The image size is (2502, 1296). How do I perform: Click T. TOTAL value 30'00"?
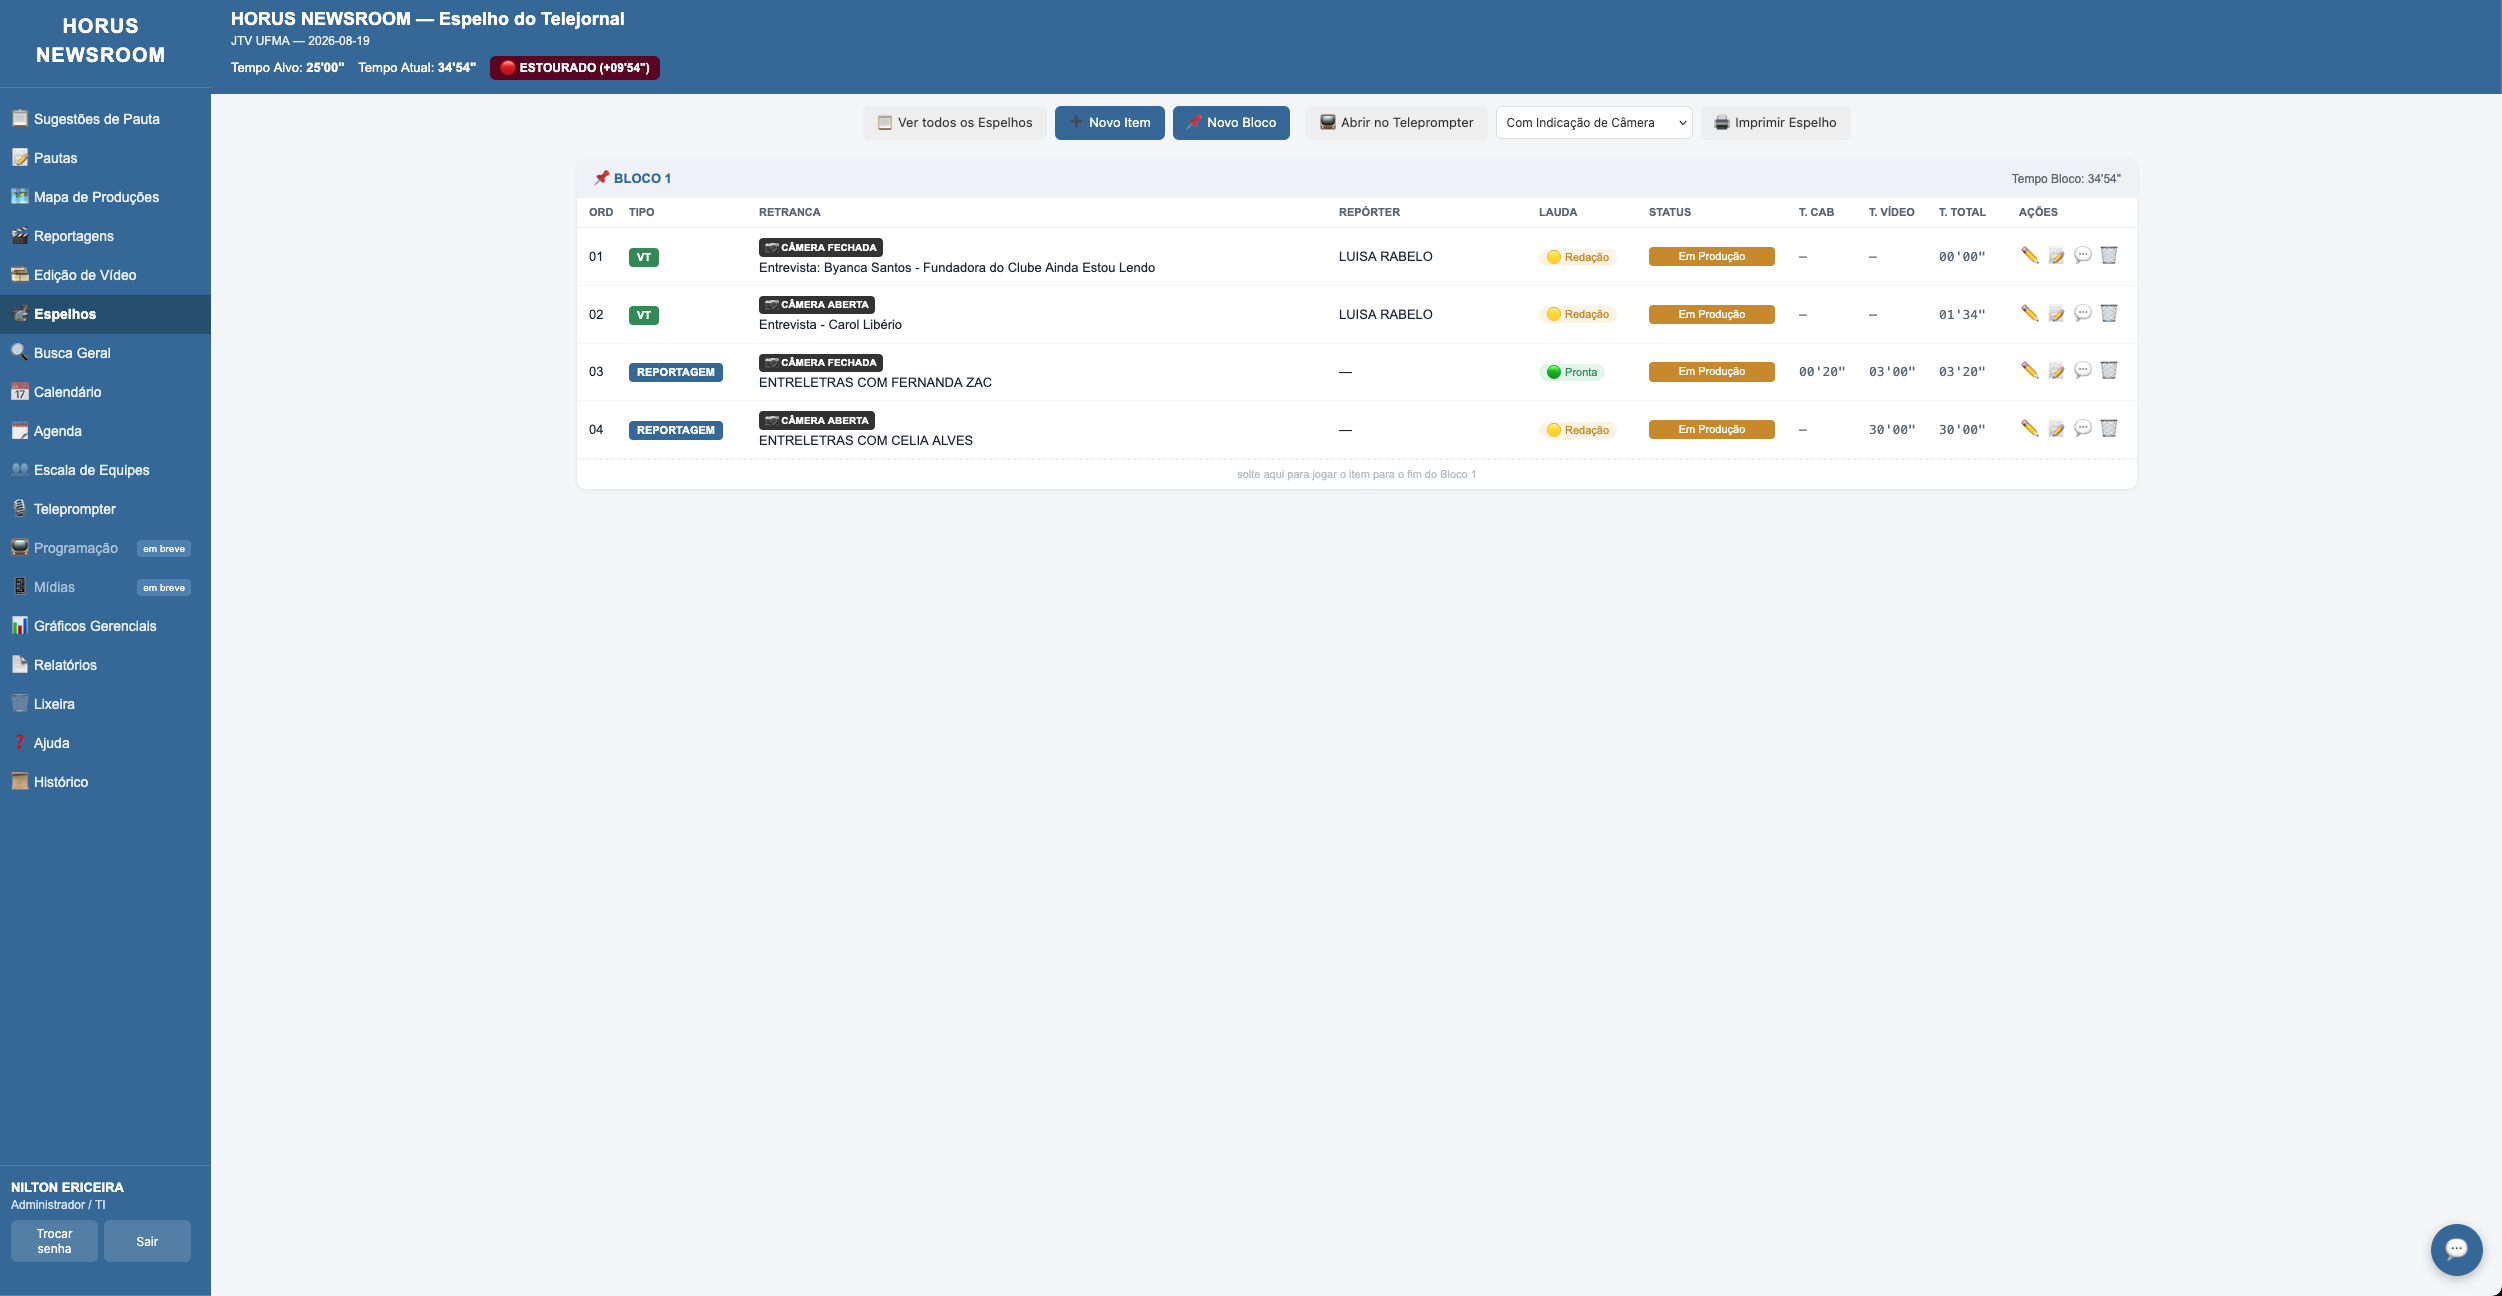pyautogui.click(x=1961, y=430)
